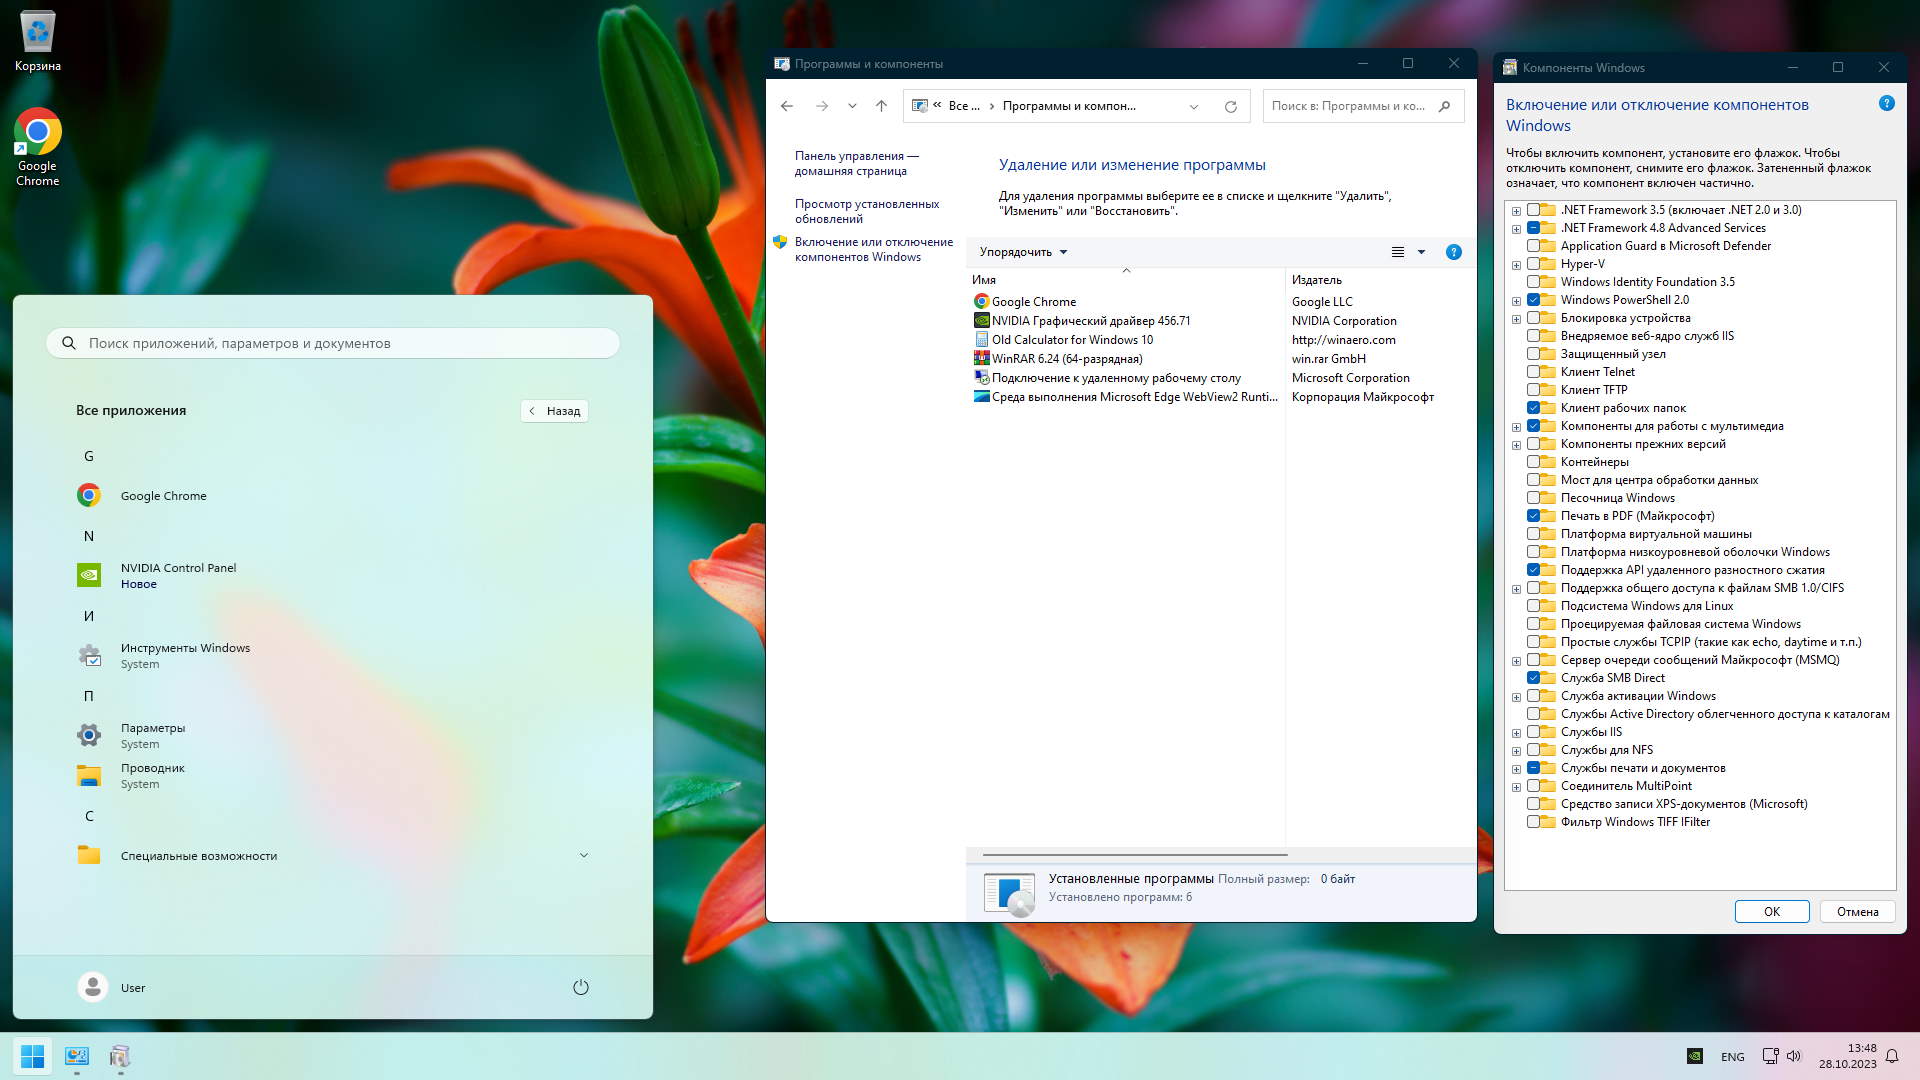Screen dimensions: 1920x1080
Task: Click the Start button on taskbar
Action: [x=32, y=1056]
